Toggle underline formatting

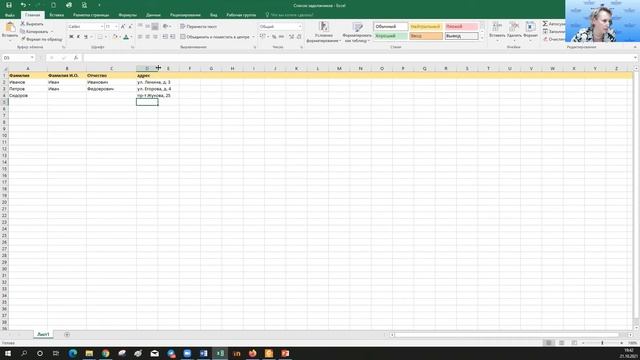pyautogui.click(x=86, y=37)
